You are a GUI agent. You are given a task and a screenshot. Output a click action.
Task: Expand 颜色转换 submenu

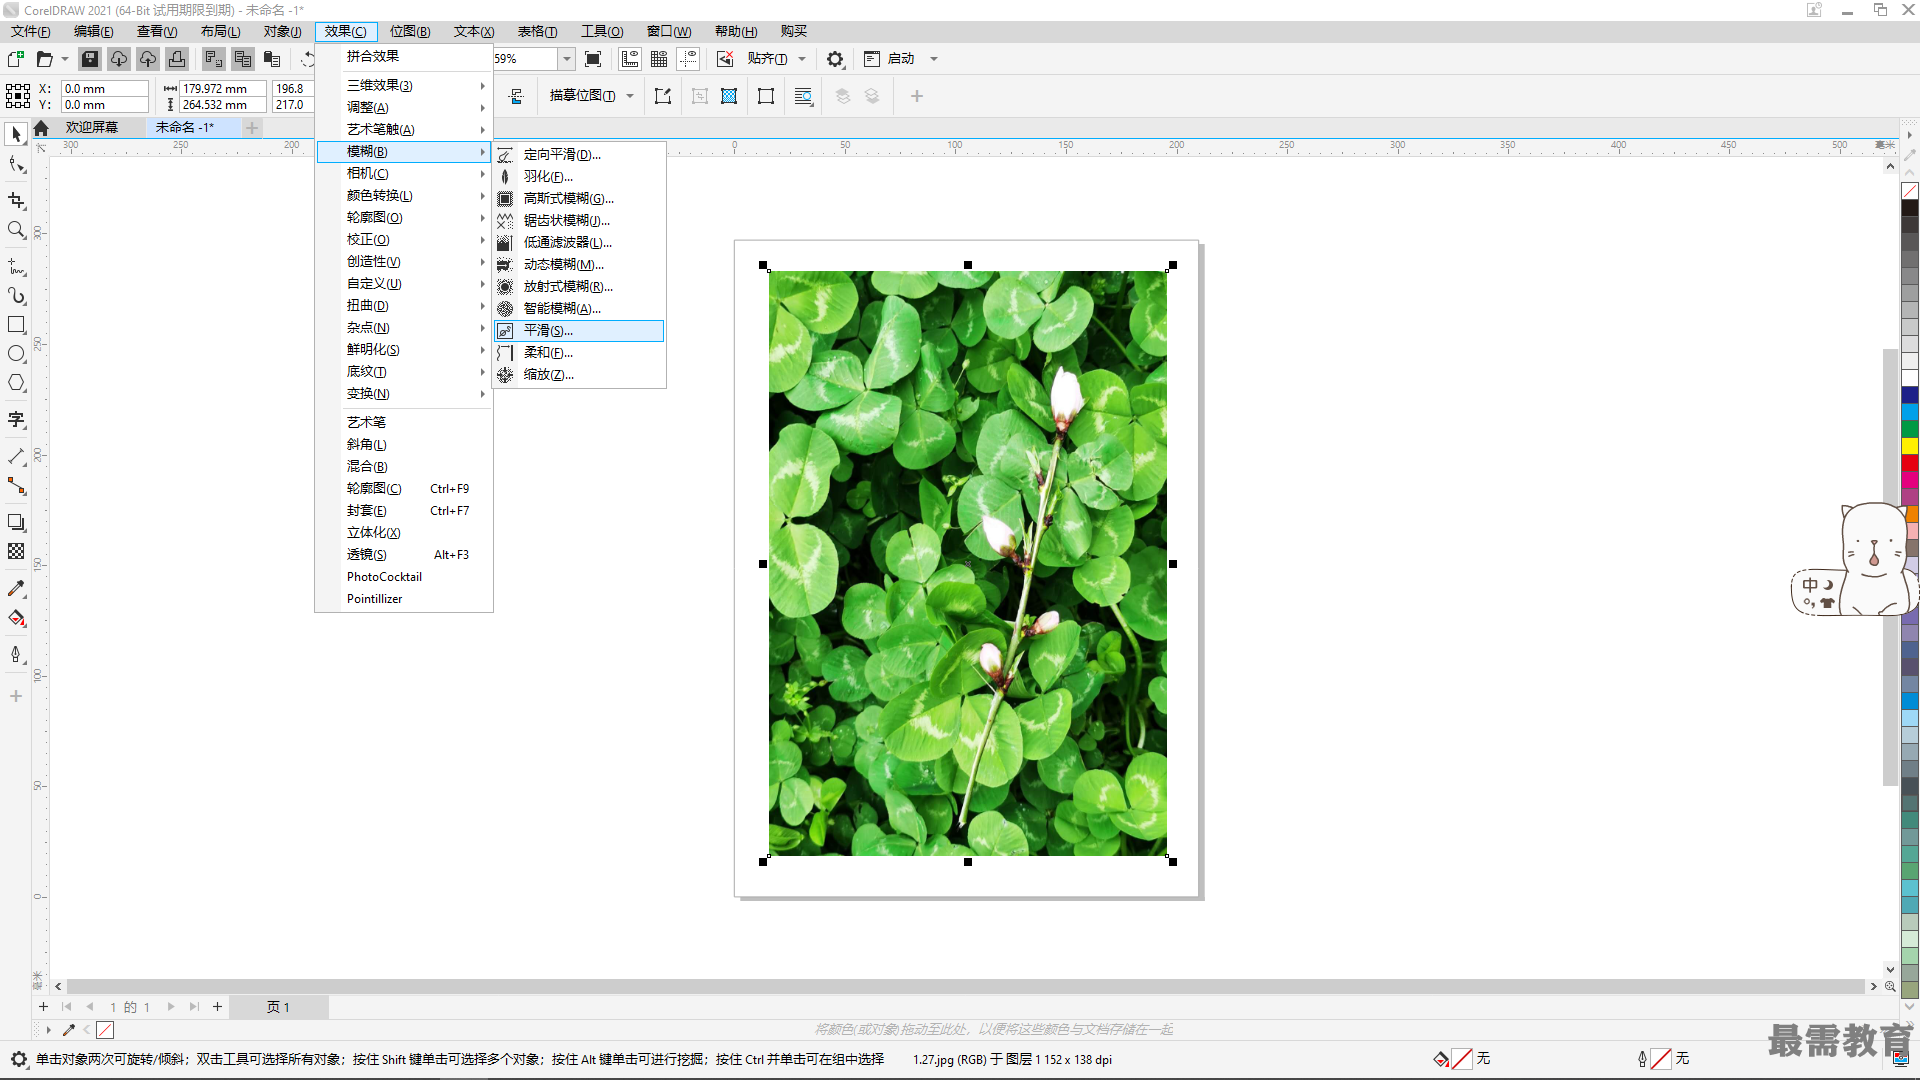[x=404, y=195]
